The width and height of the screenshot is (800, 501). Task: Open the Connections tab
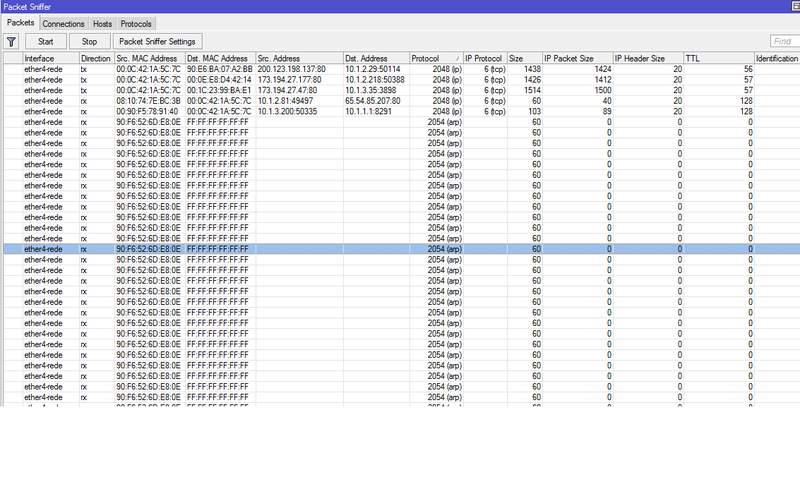tap(63, 24)
